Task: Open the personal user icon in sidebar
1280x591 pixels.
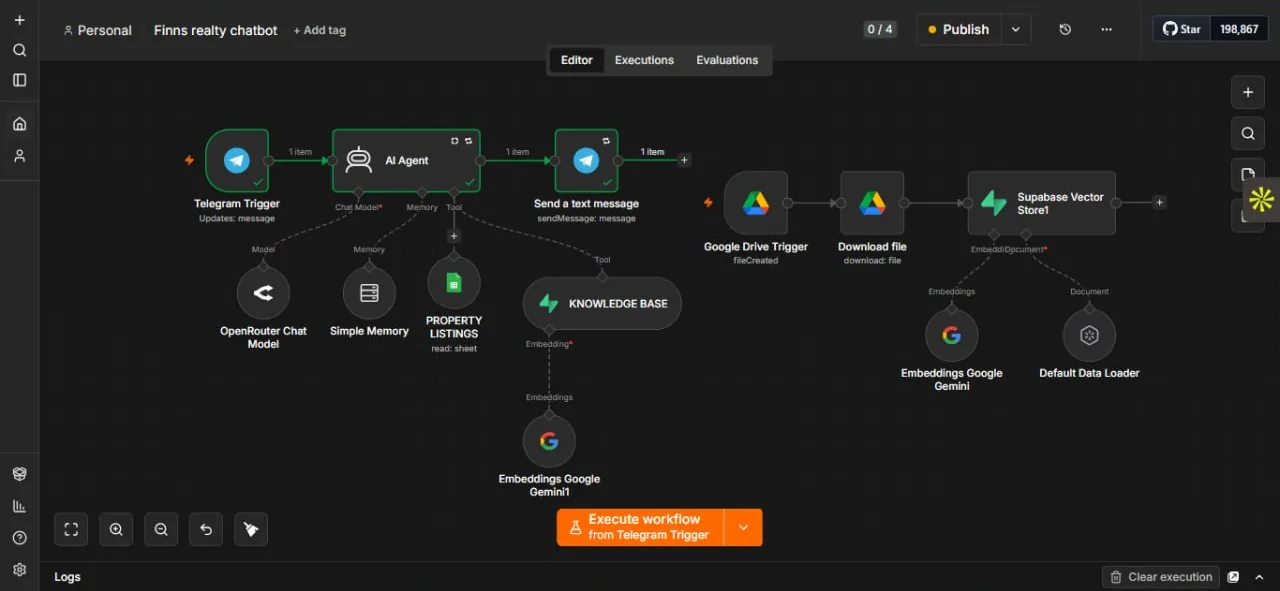Action: [19, 156]
